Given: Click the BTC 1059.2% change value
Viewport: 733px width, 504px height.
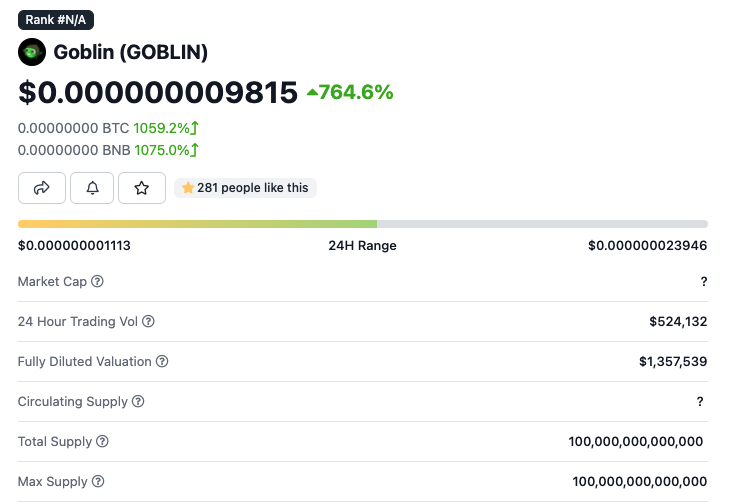Looking at the screenshot, I should [166, 128].
